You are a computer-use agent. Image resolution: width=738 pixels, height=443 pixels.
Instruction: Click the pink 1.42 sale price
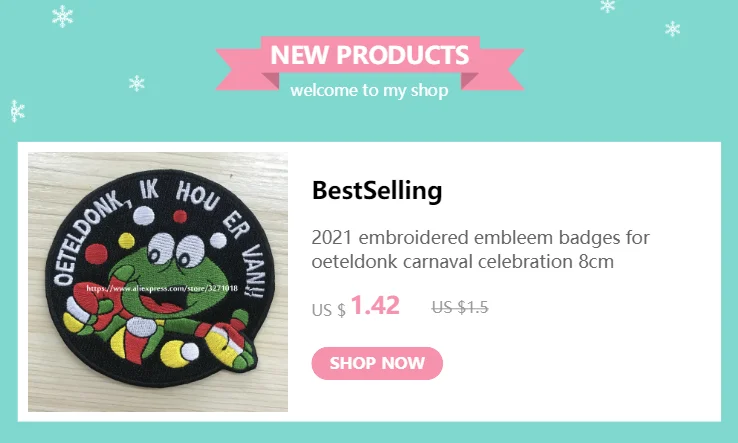tap(375, 305)
